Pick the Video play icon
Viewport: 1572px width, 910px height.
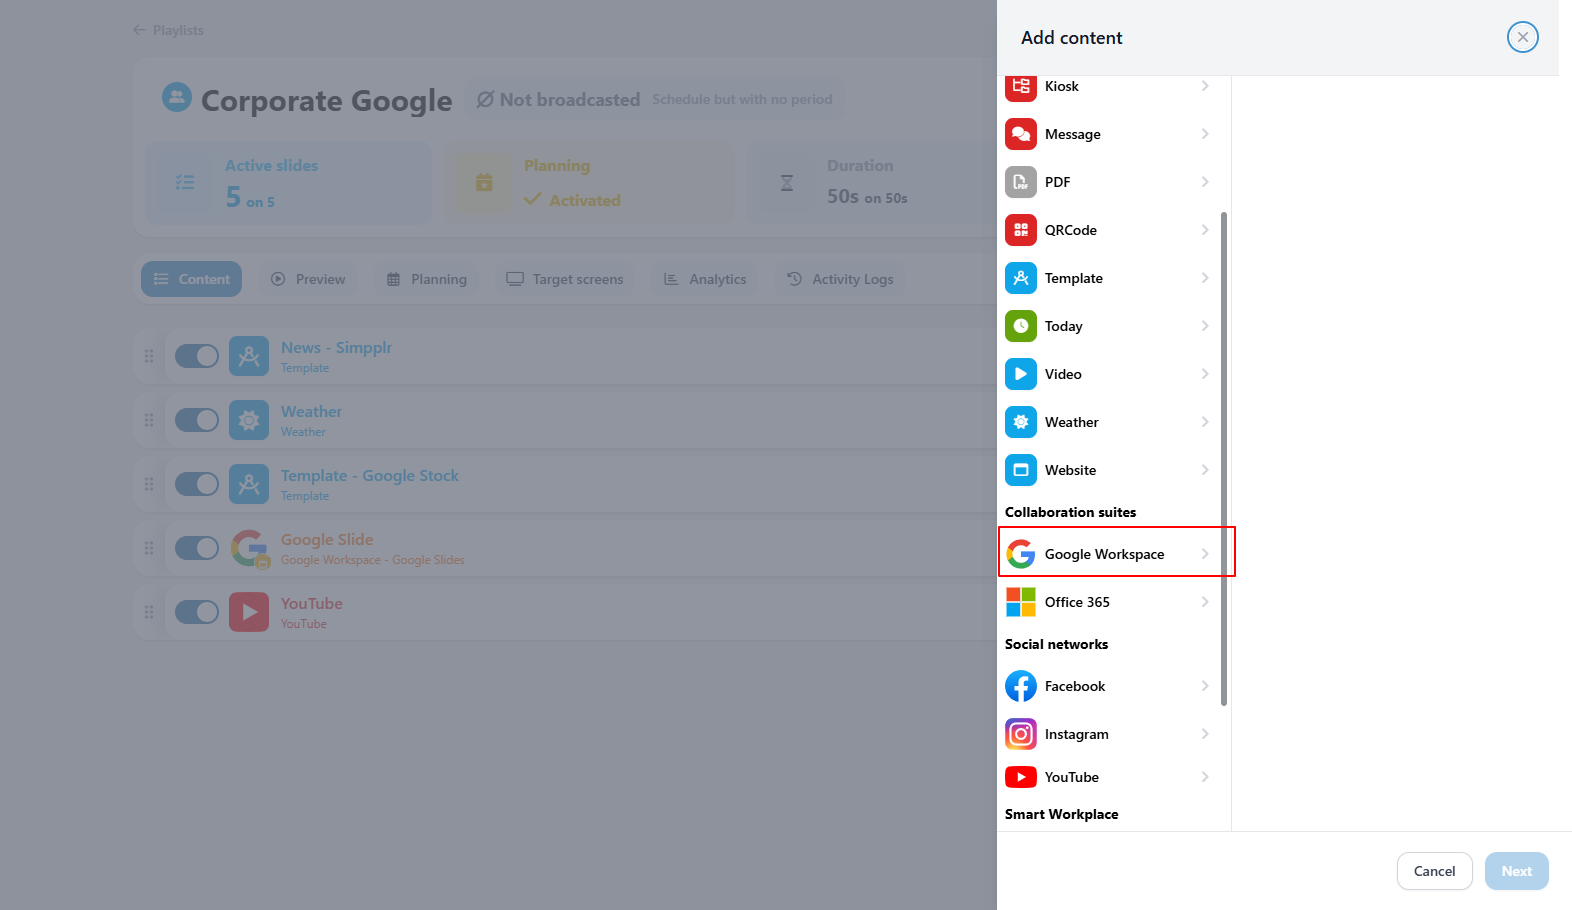click(x=1021, y=374)
